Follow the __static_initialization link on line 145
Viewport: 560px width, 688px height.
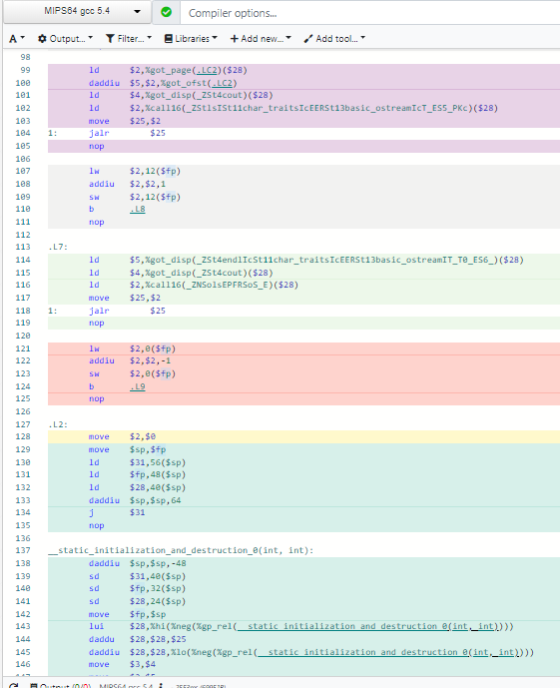[x=388, y=652]
